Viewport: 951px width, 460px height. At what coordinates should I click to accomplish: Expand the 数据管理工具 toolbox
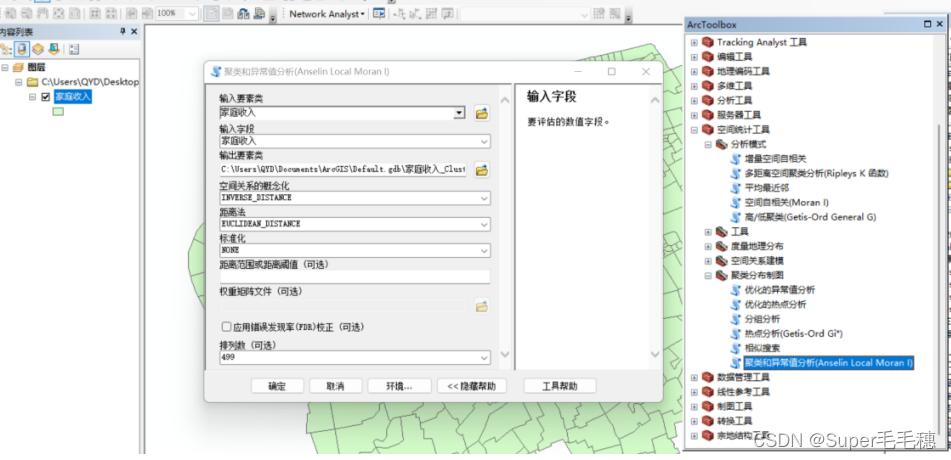click(x=694, y=377)
